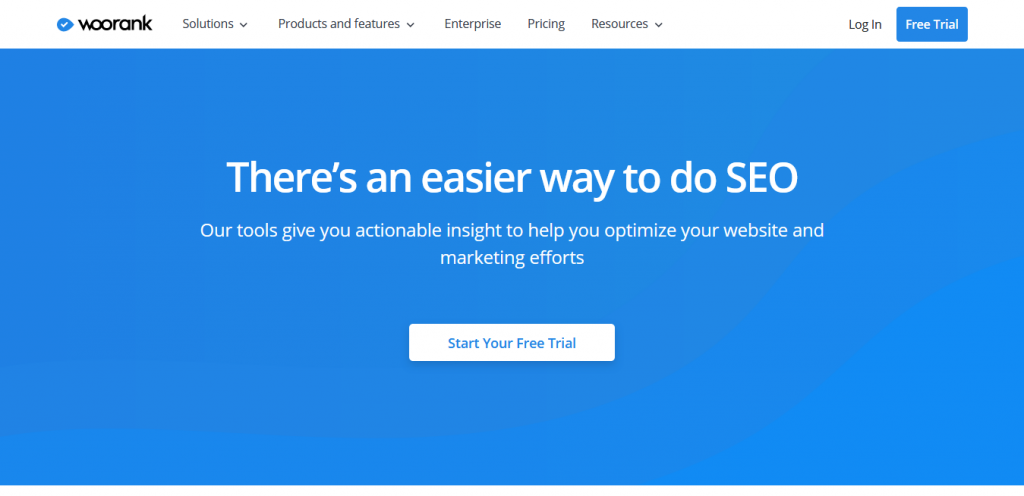Expand the chevron beside Products and features

(410, 25)
